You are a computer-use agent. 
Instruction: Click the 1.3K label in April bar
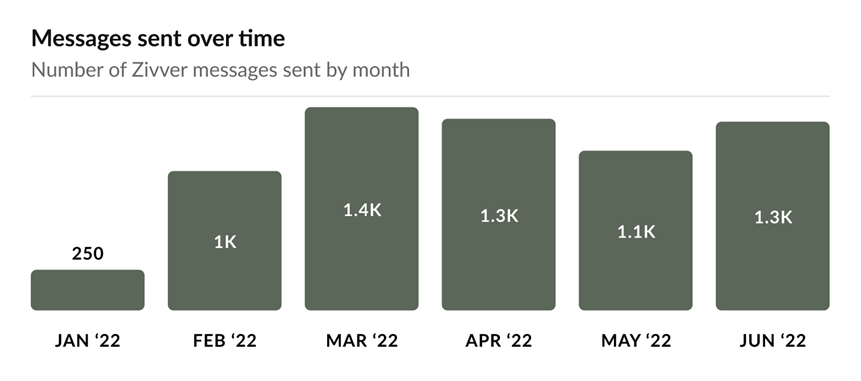pos(499,216)
